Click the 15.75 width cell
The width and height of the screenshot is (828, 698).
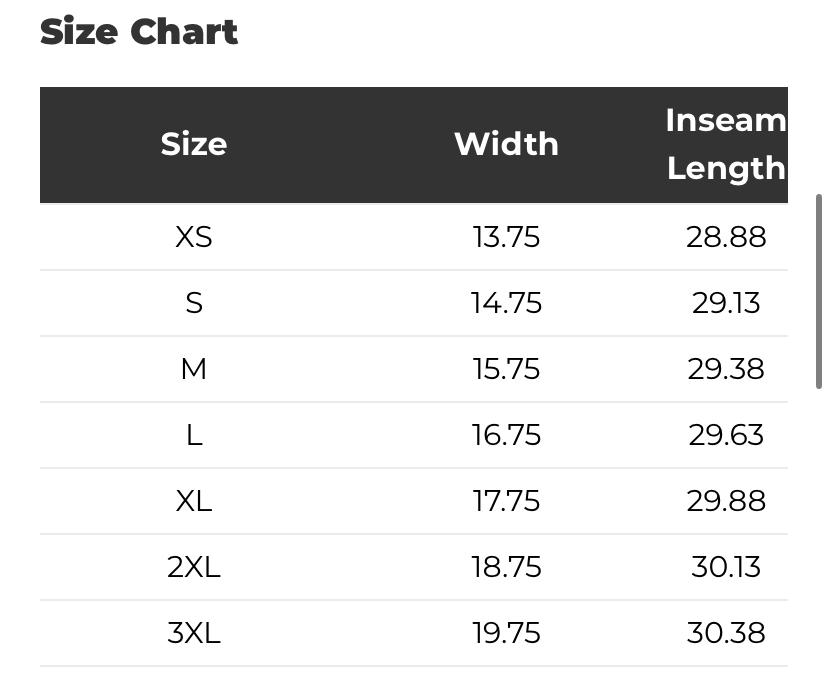pos(506,369)
